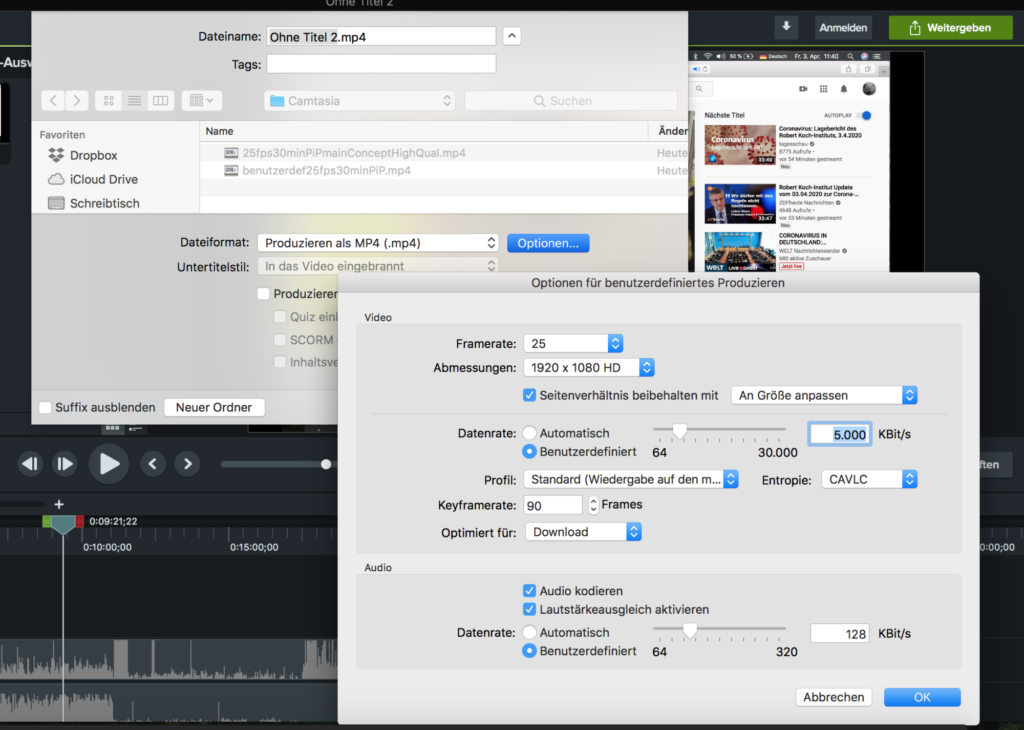This screenshot has width=1024, height=730.
Task: Click the Suchen search field
Action: coord(571,101)
